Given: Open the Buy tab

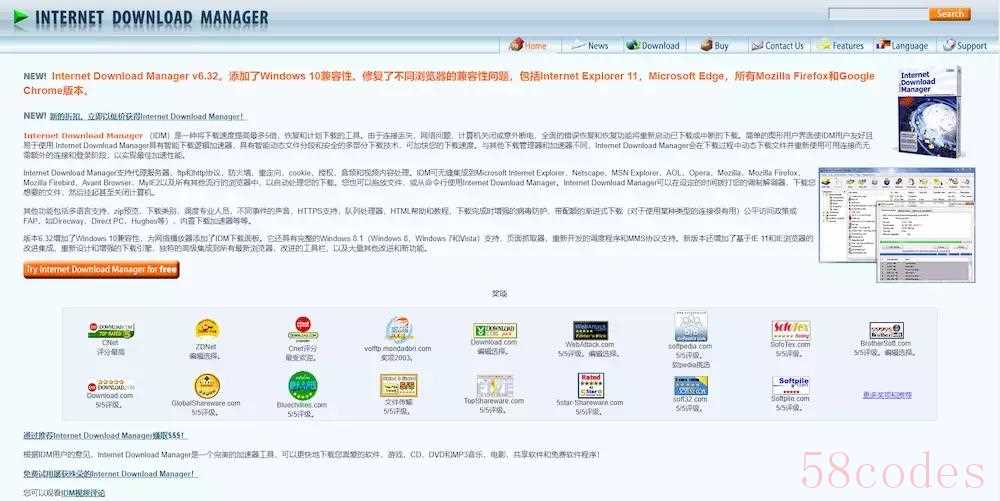Looking at the screenshot, I should (714, 45).
